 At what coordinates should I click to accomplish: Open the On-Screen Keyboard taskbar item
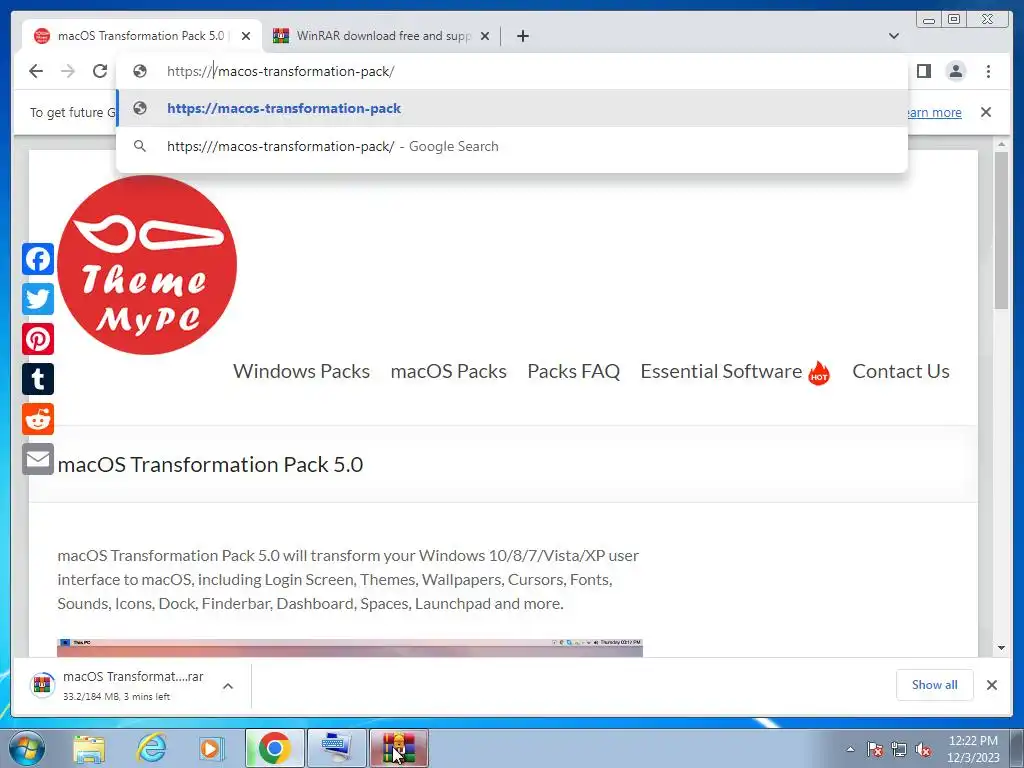tap(336, 748)
